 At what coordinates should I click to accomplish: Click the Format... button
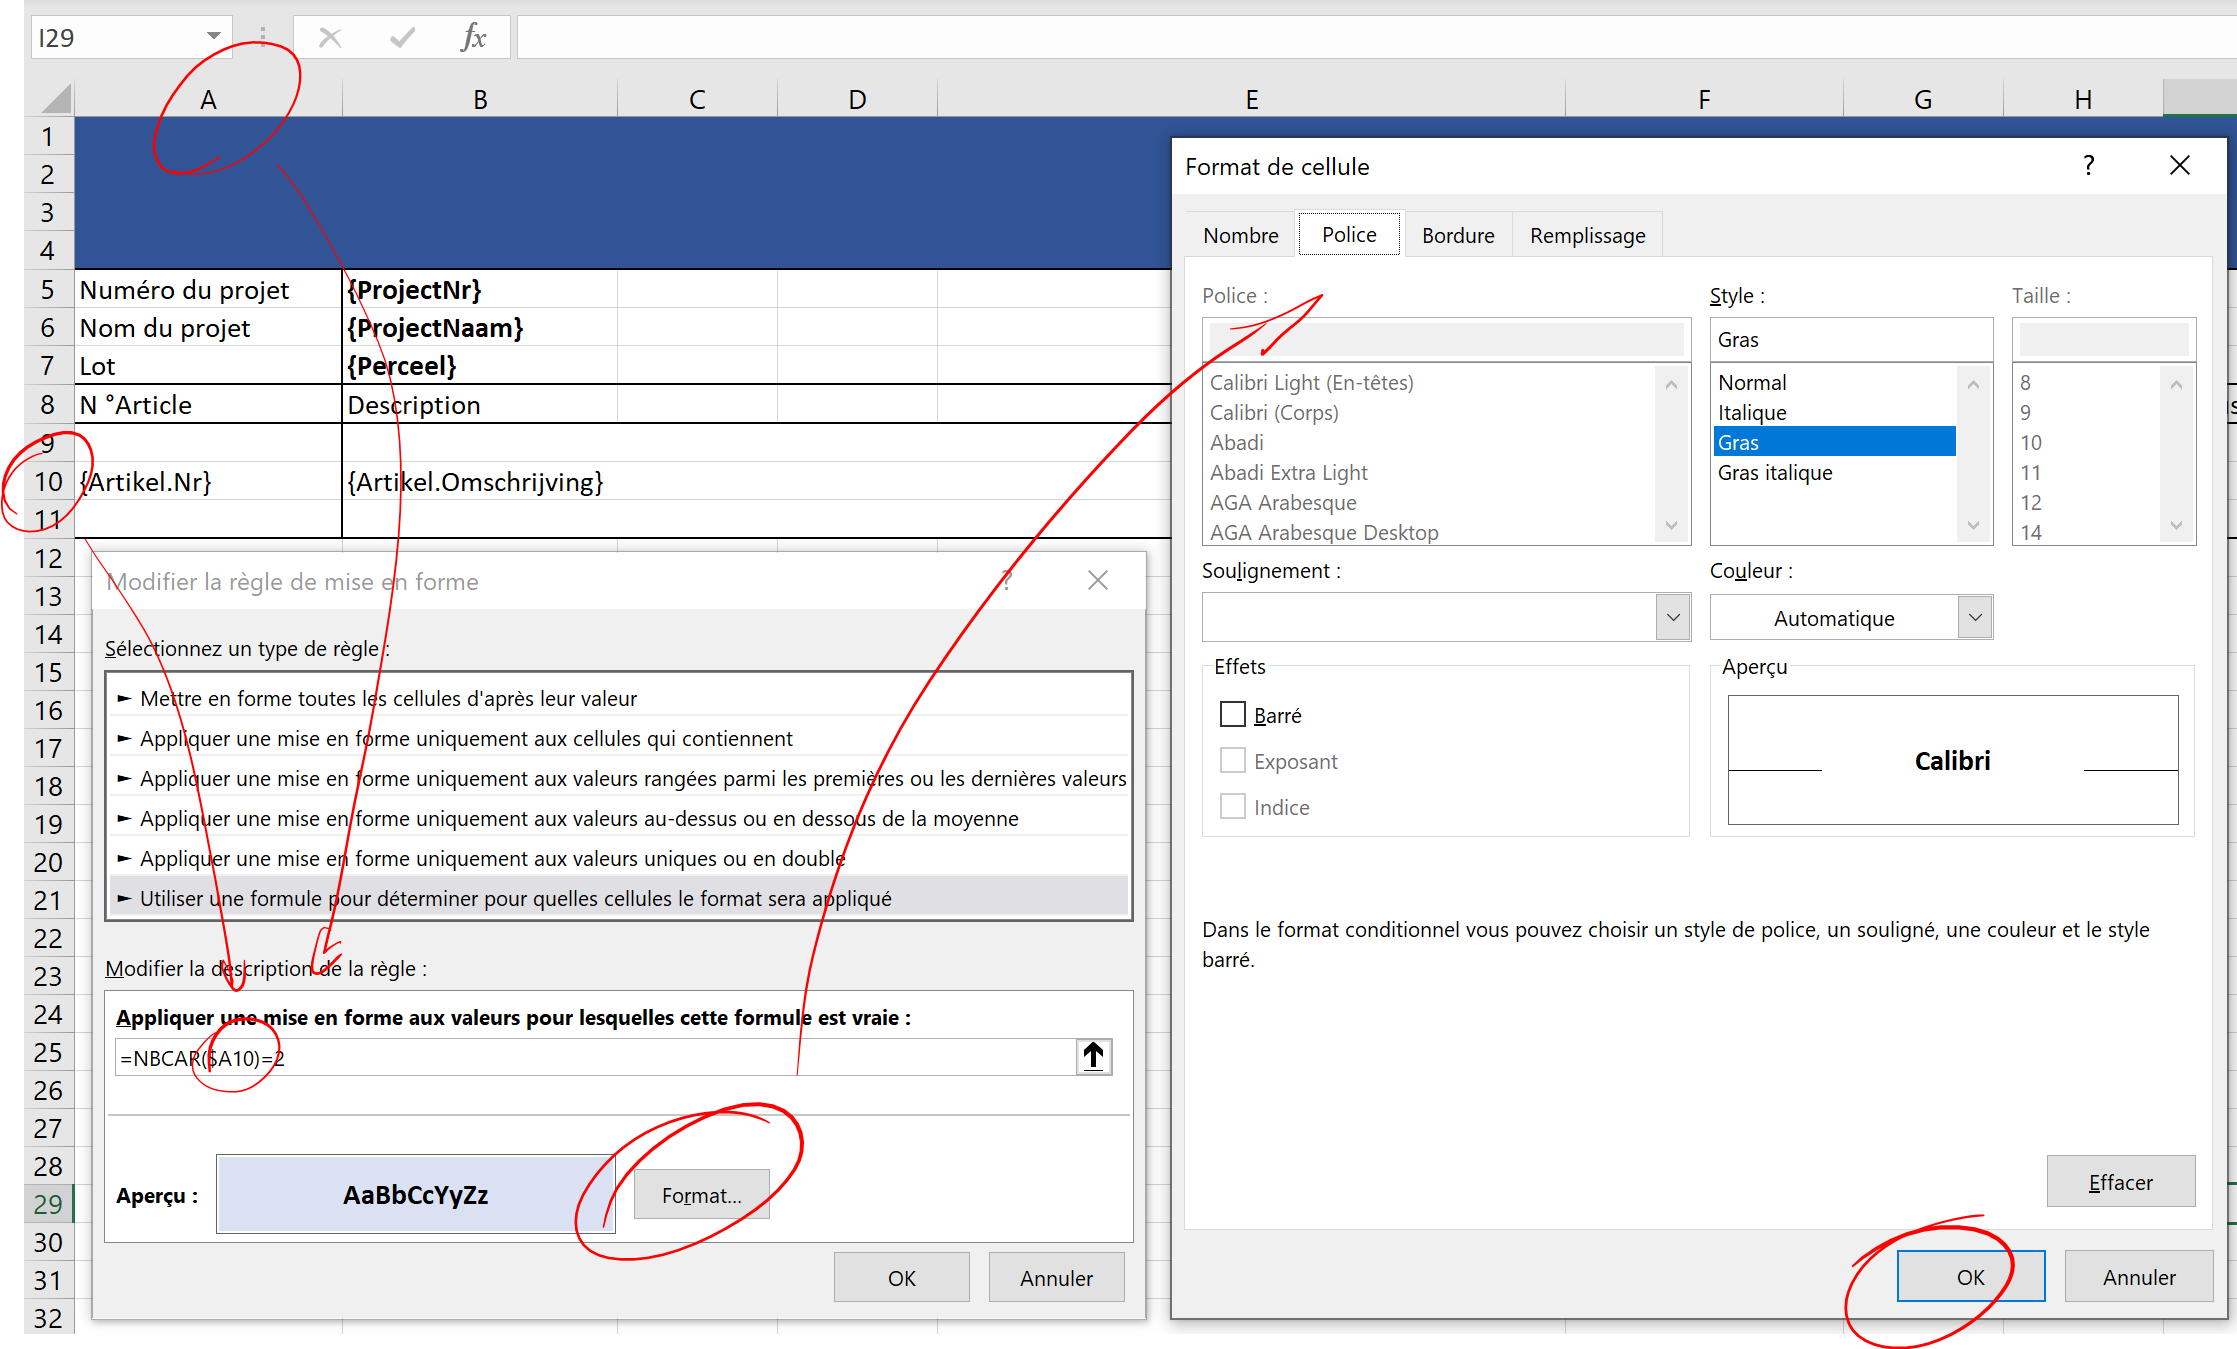coord(701,1195)
